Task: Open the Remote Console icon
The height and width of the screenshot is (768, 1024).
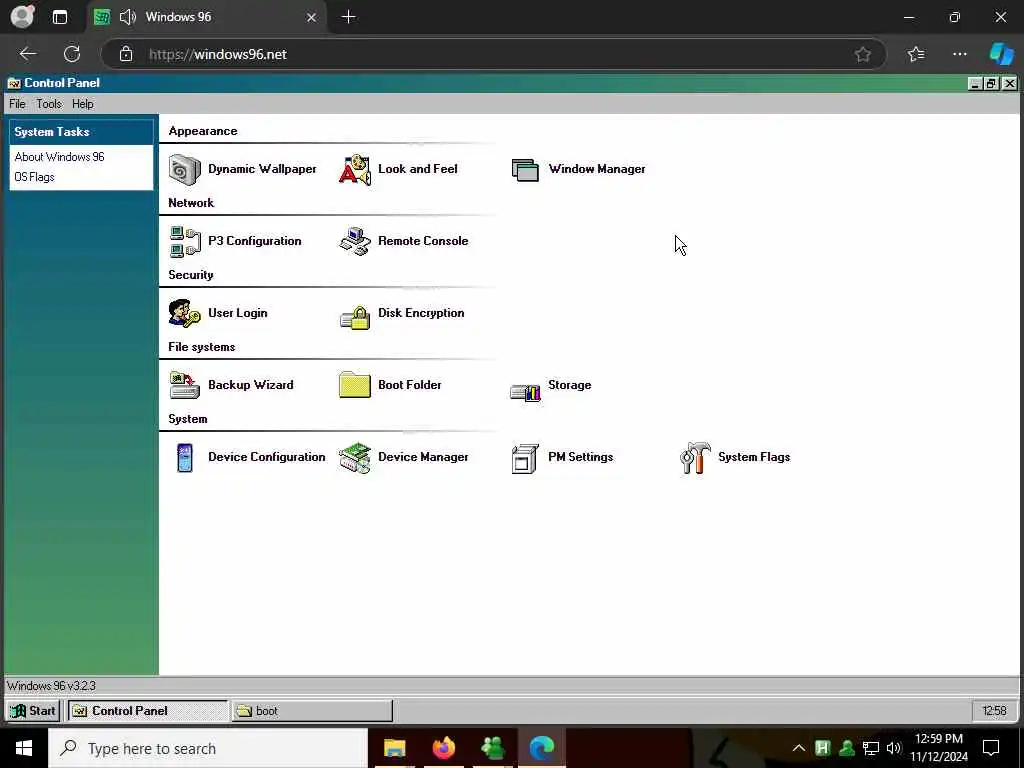Action: click(355, 242)
